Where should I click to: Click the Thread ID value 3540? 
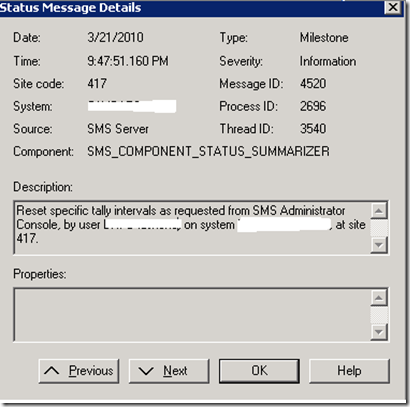pos(313,129)
